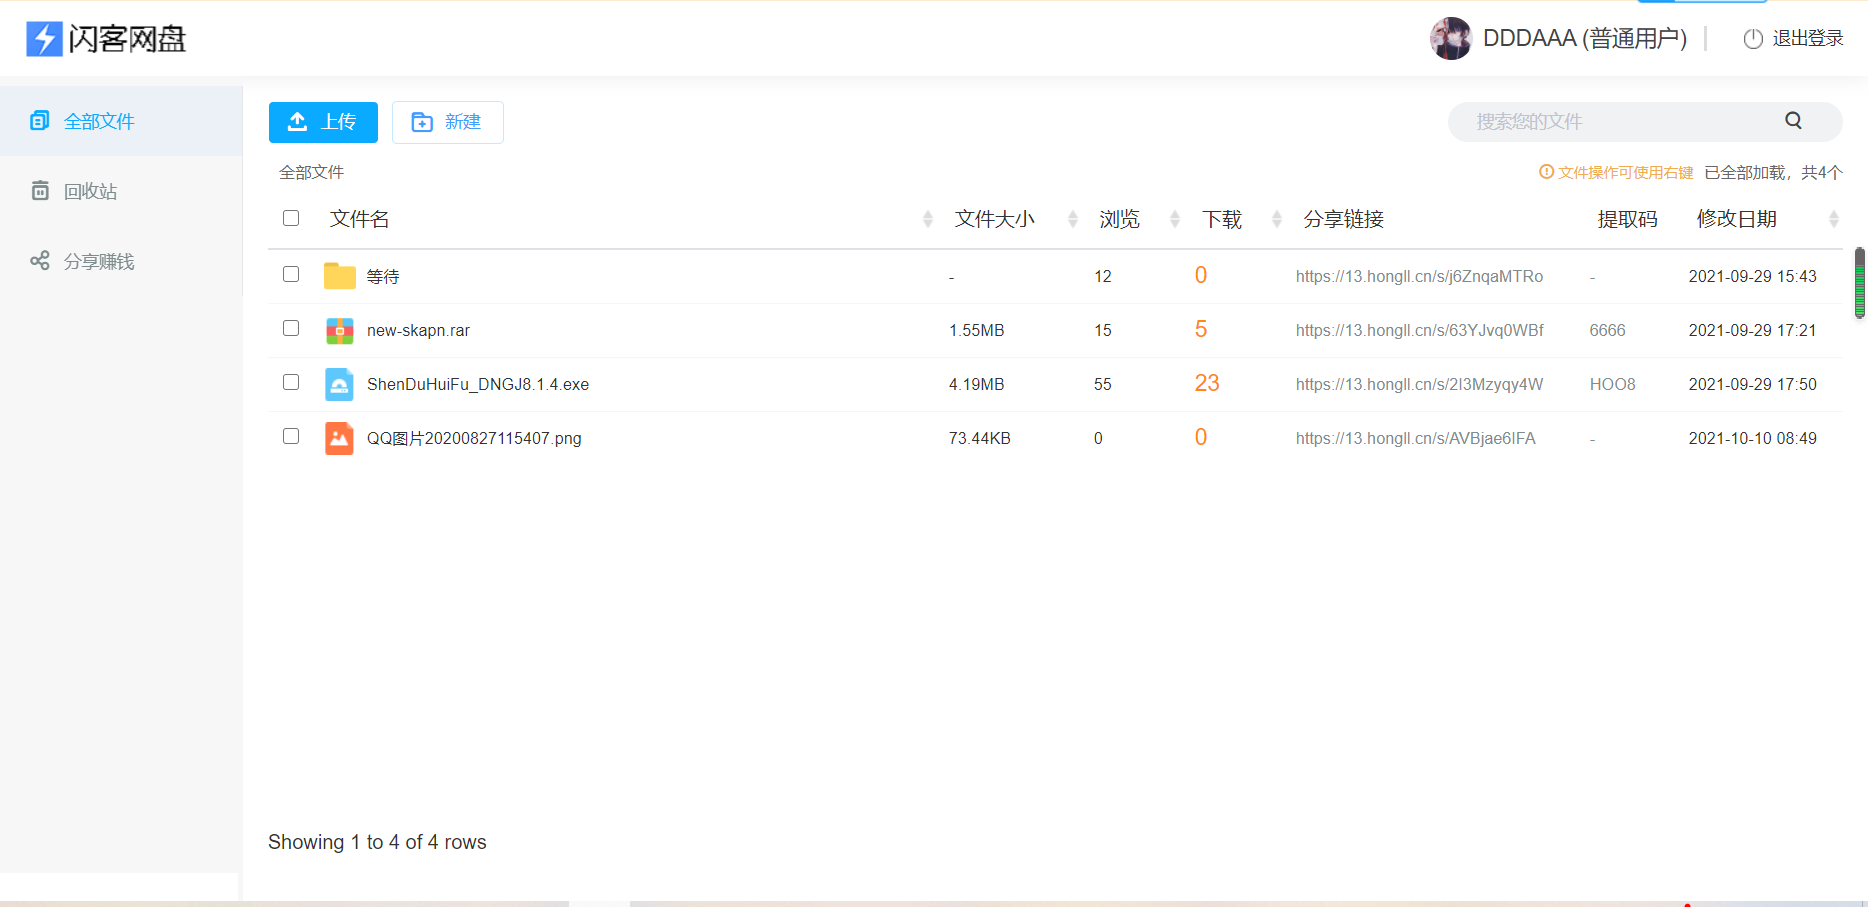Click the ShenDuHuiFu exe file icon
This screenshot has height=907, width=1868.
[340, 384]
